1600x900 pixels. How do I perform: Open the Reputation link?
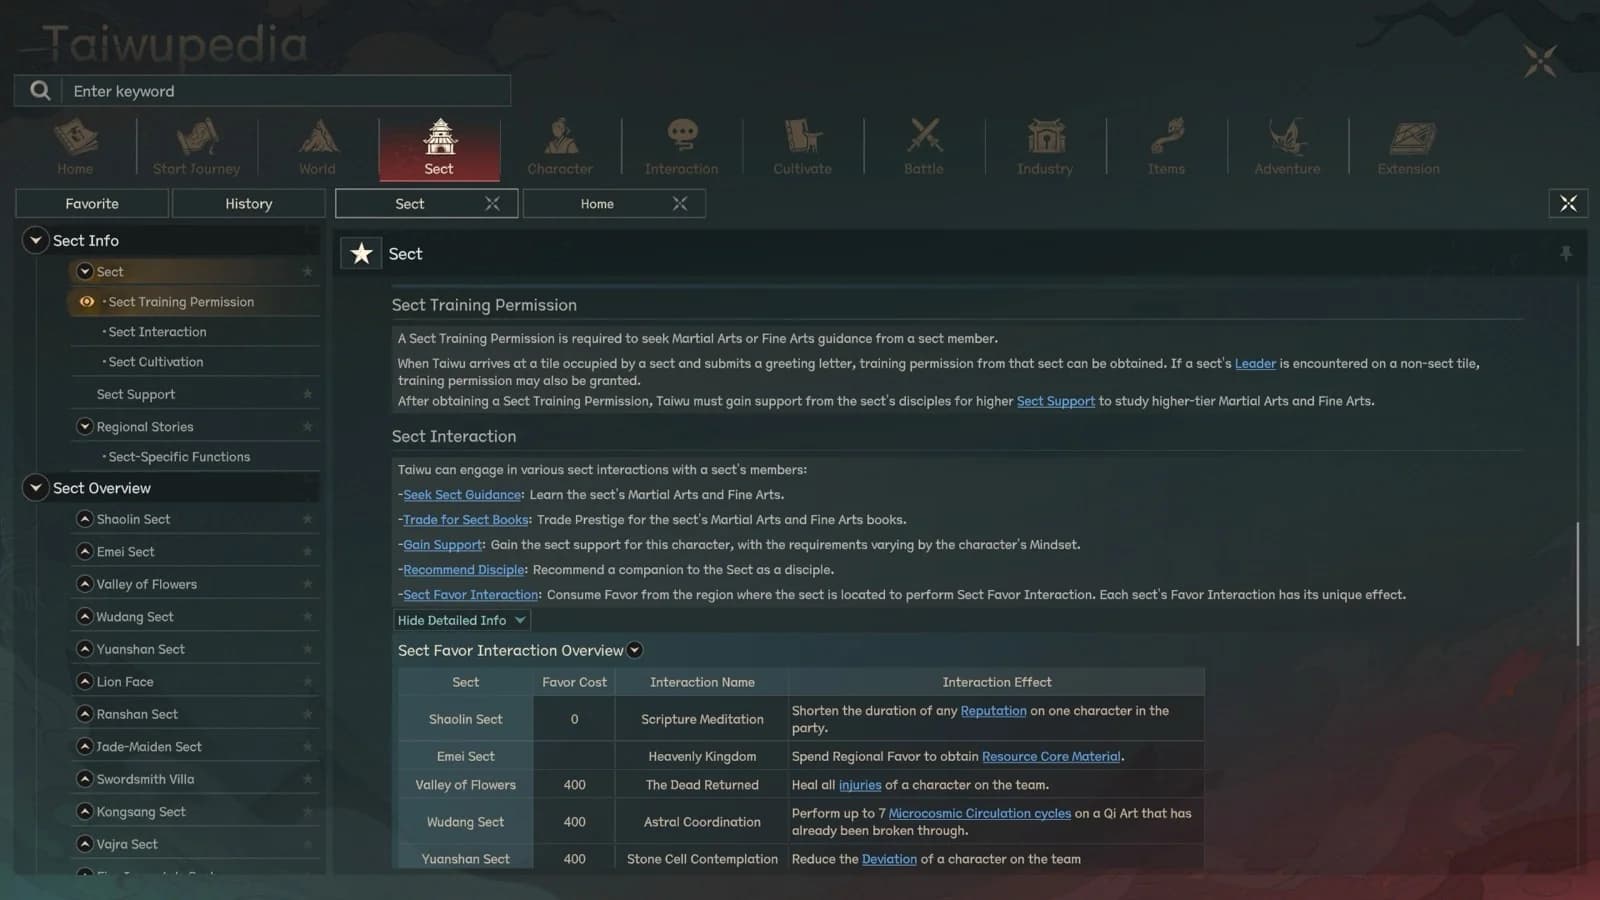click(993, 711)
